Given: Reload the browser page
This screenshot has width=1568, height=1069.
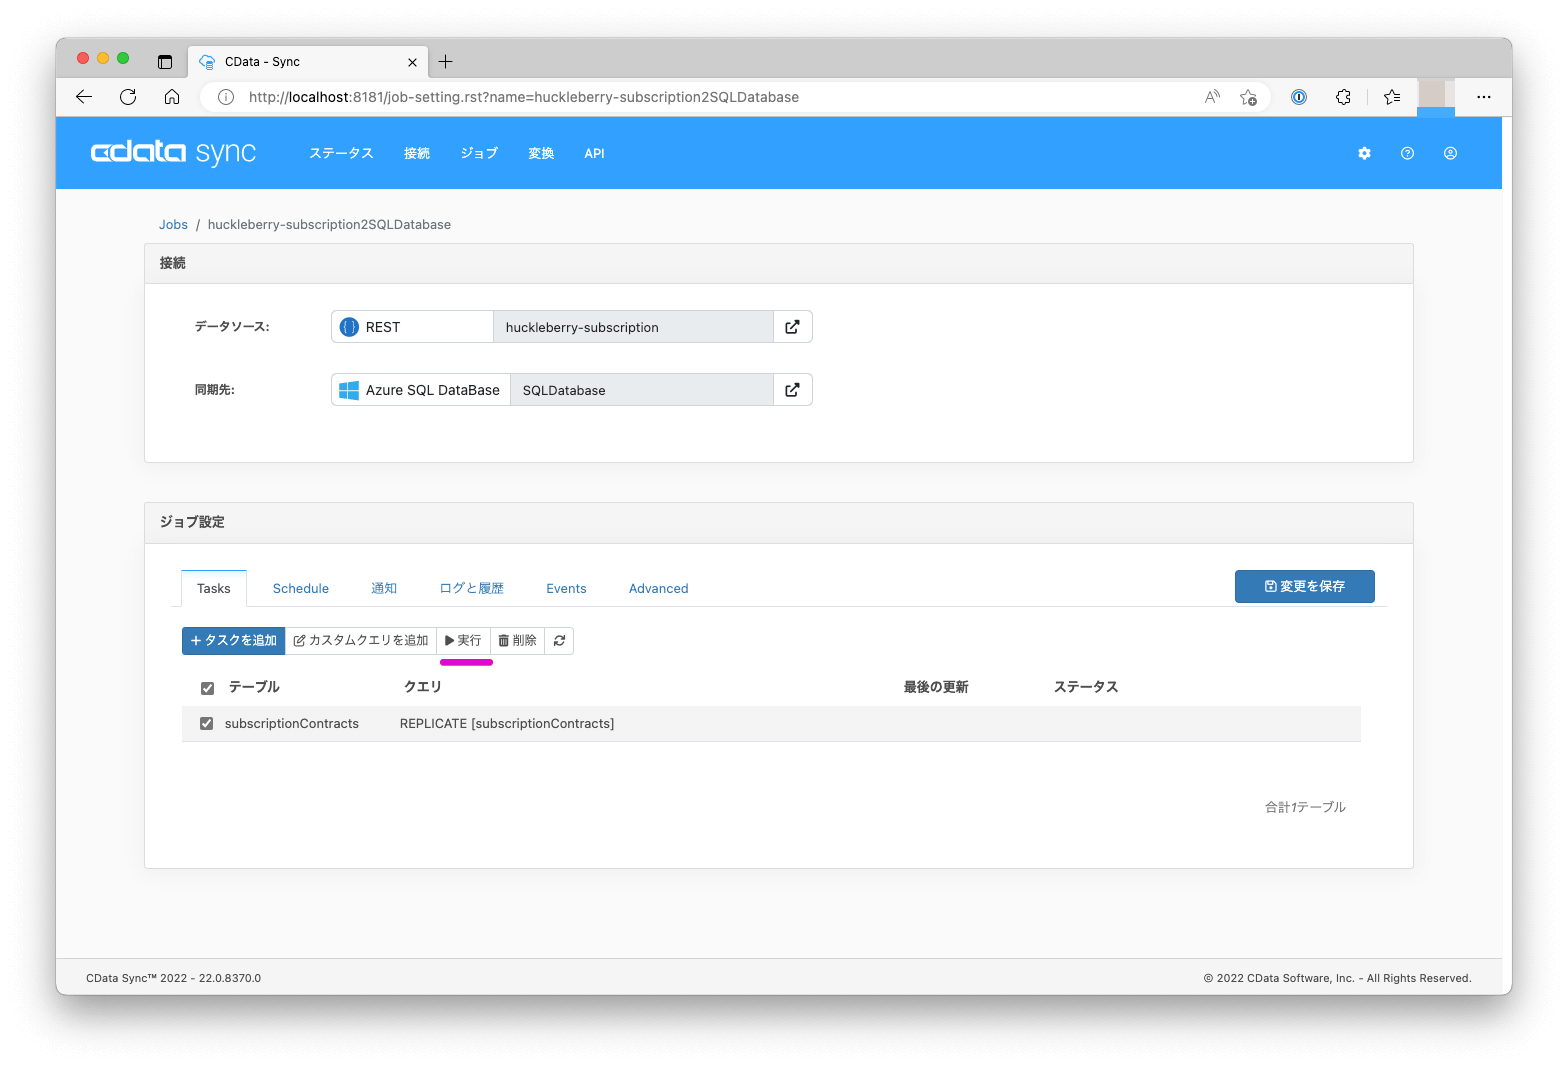Looking at the screenshot, I should click(128, 97).
